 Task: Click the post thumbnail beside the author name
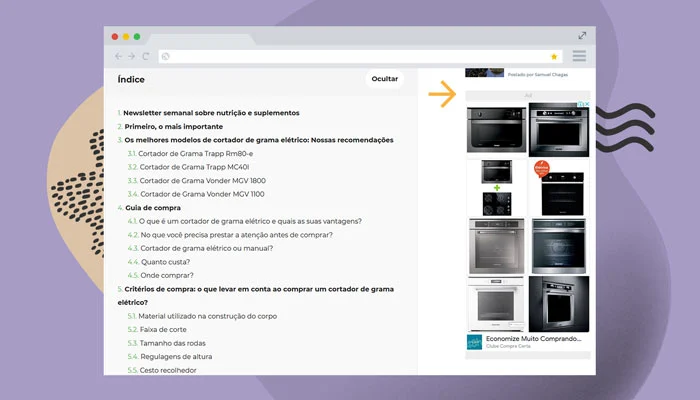pos(484,73)
